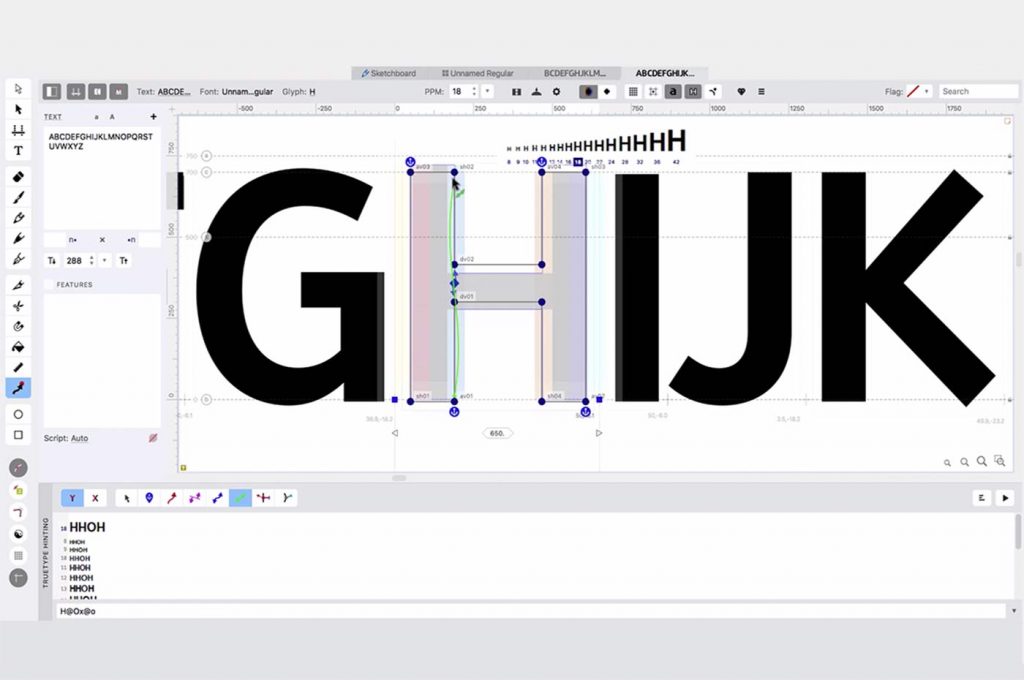Select the red Stem instruction tool
The height and width of the screenshot is (680, 1024).
tap(171, 497)
